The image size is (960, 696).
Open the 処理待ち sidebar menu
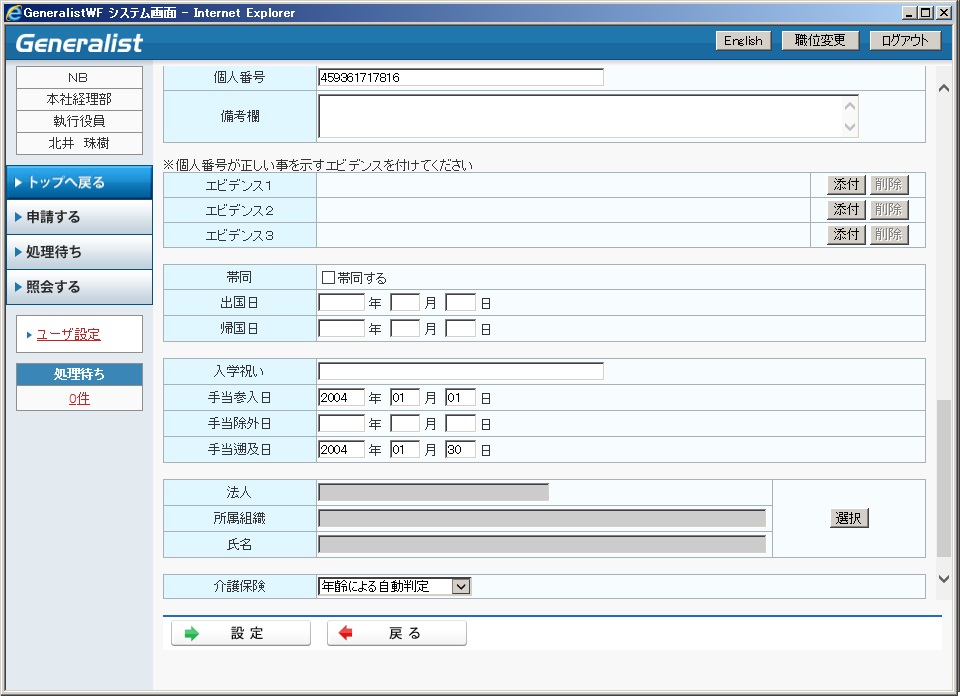click(79, 252)
